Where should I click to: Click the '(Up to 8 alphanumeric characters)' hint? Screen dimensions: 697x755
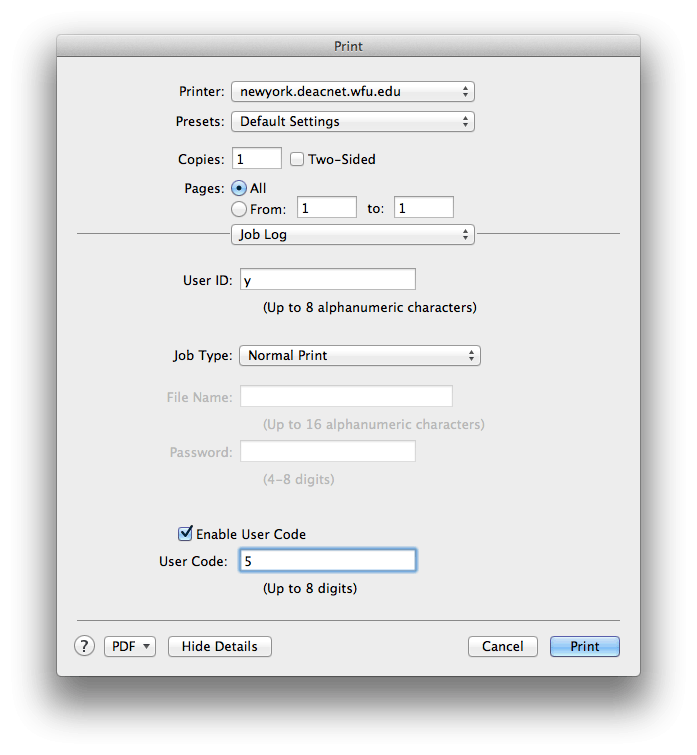pos(370,308)
